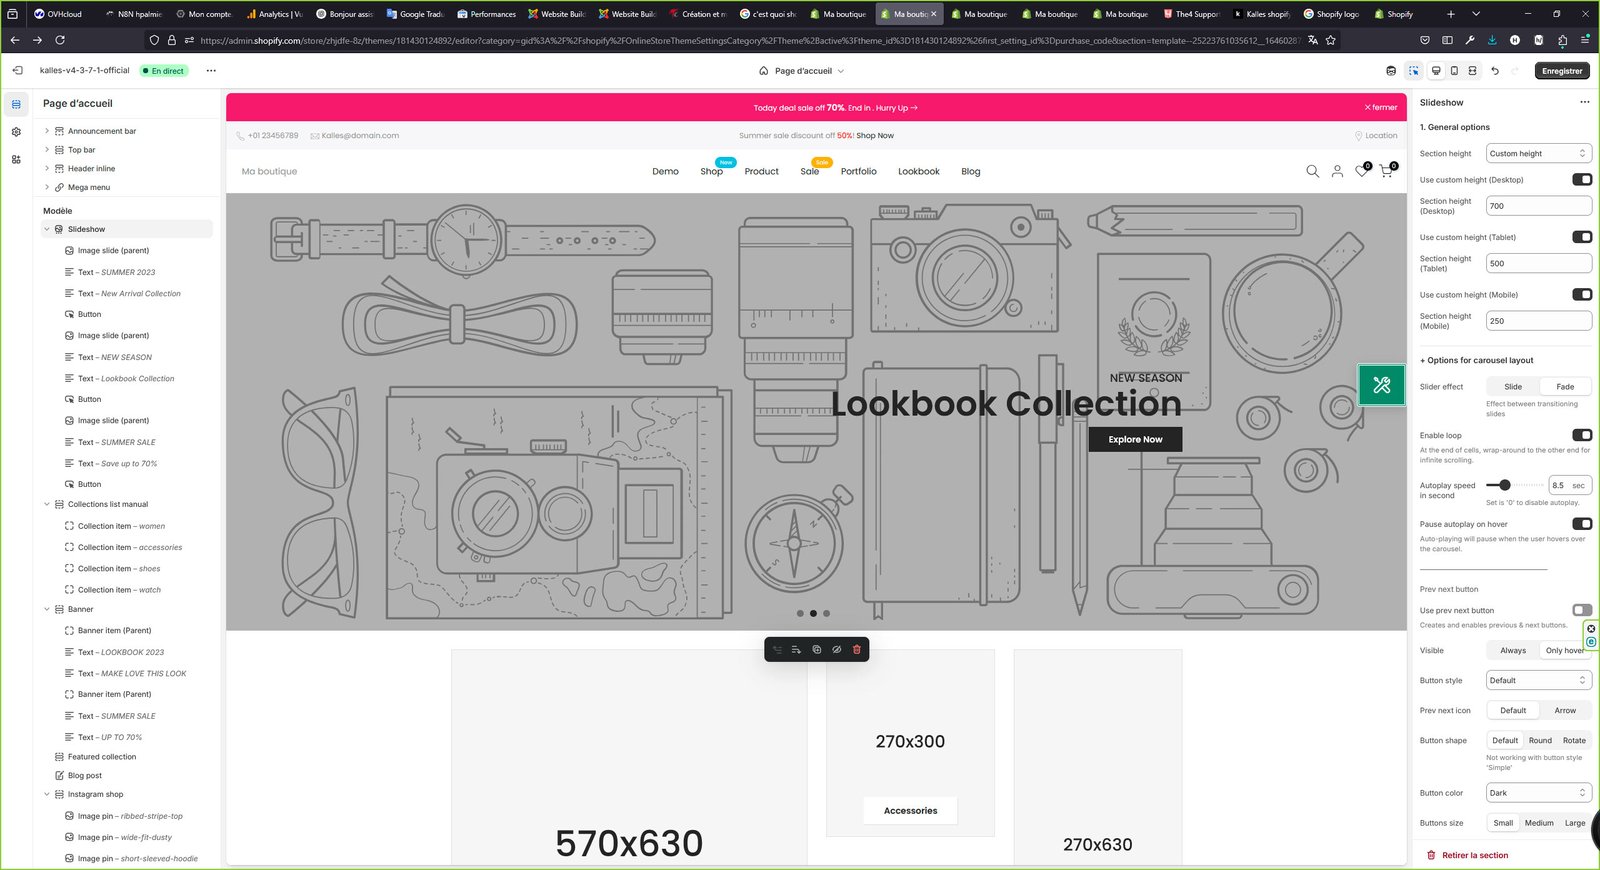The image size is (1600, 870).
Task: Activate the inspector selection tool icon
Action: point(1413,71)
